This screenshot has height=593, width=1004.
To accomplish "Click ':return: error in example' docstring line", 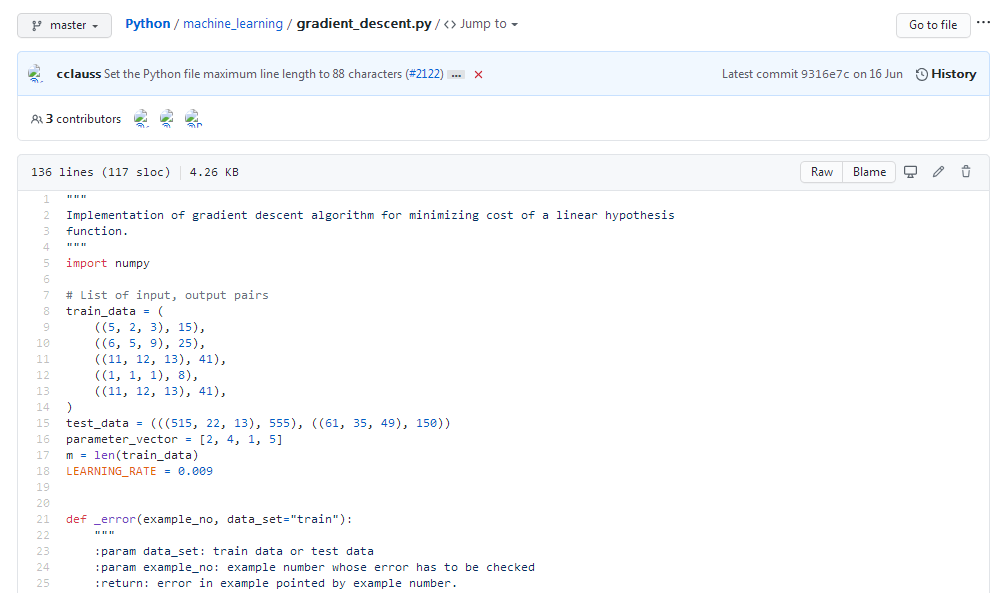I will coord(276,583).
